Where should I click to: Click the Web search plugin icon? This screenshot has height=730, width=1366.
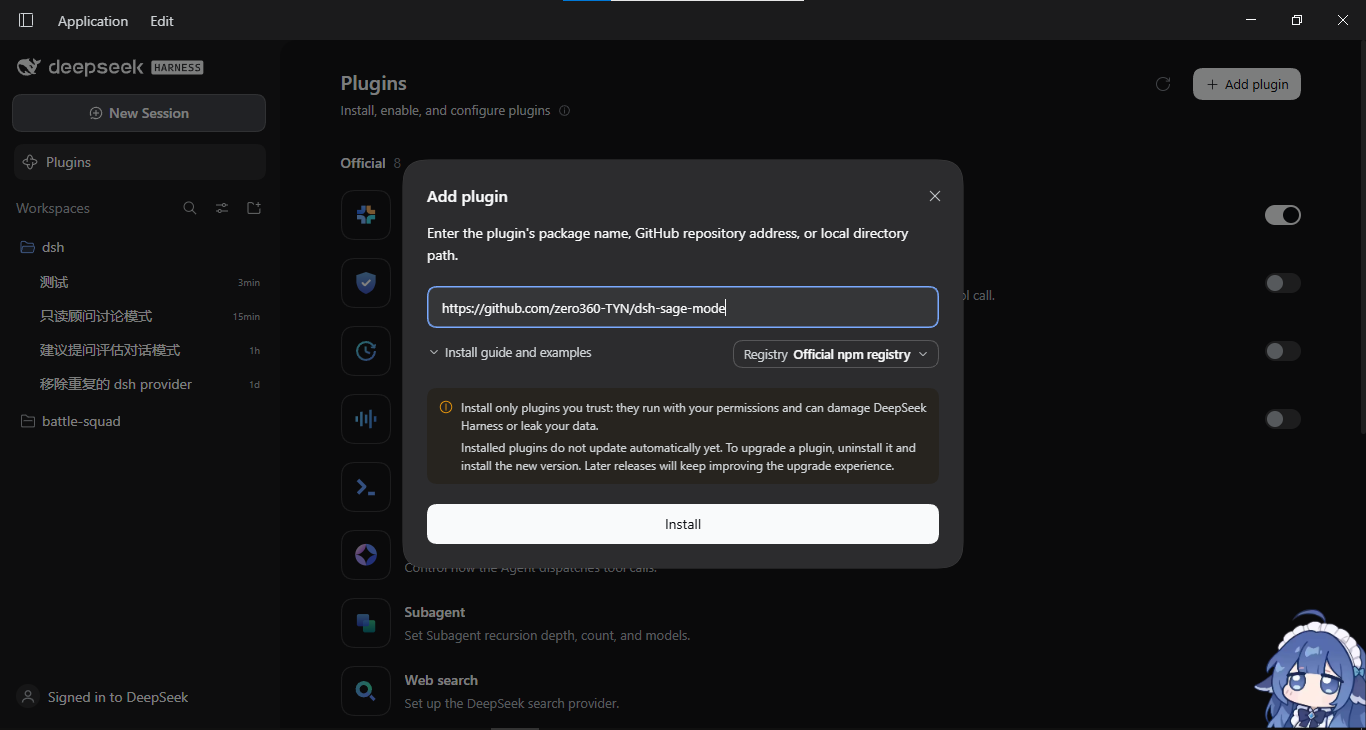[366, 691]
